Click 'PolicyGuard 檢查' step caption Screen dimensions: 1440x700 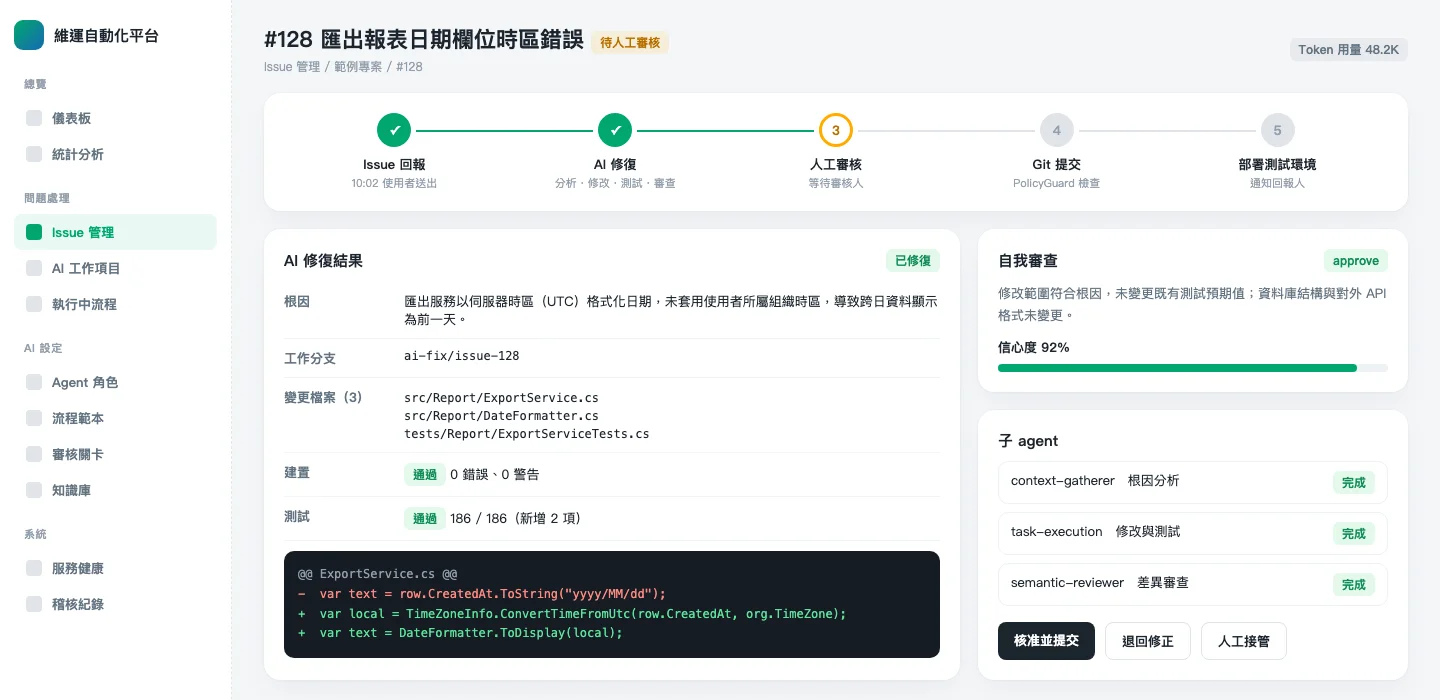pos(1057,183)
